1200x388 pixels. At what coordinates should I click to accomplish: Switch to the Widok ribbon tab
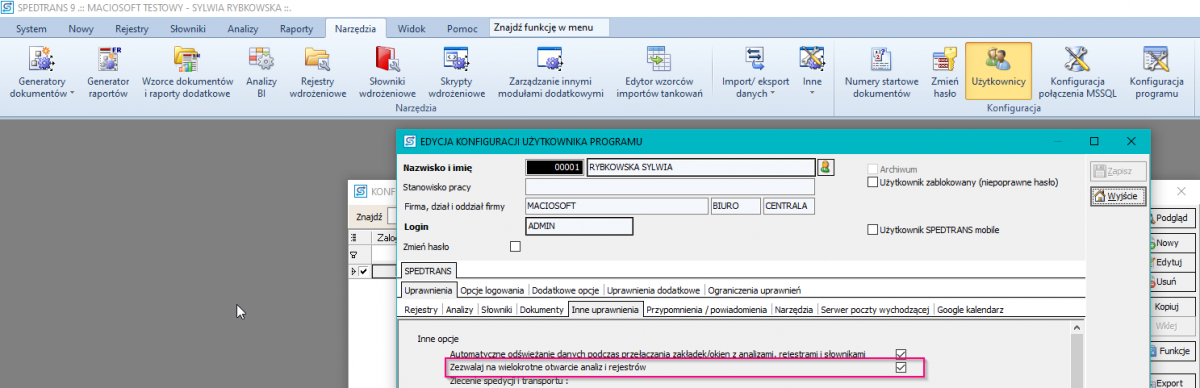click(x=411, y=29)
